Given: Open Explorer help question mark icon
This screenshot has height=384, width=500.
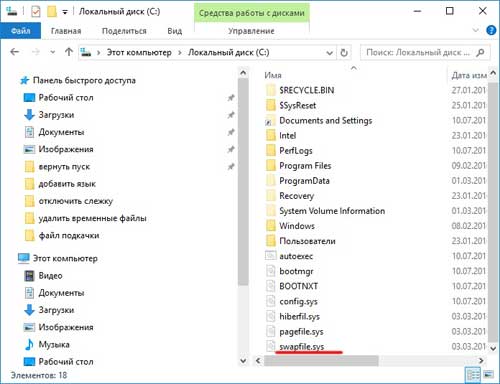Looking at the screenshot, I should [491, 30].
